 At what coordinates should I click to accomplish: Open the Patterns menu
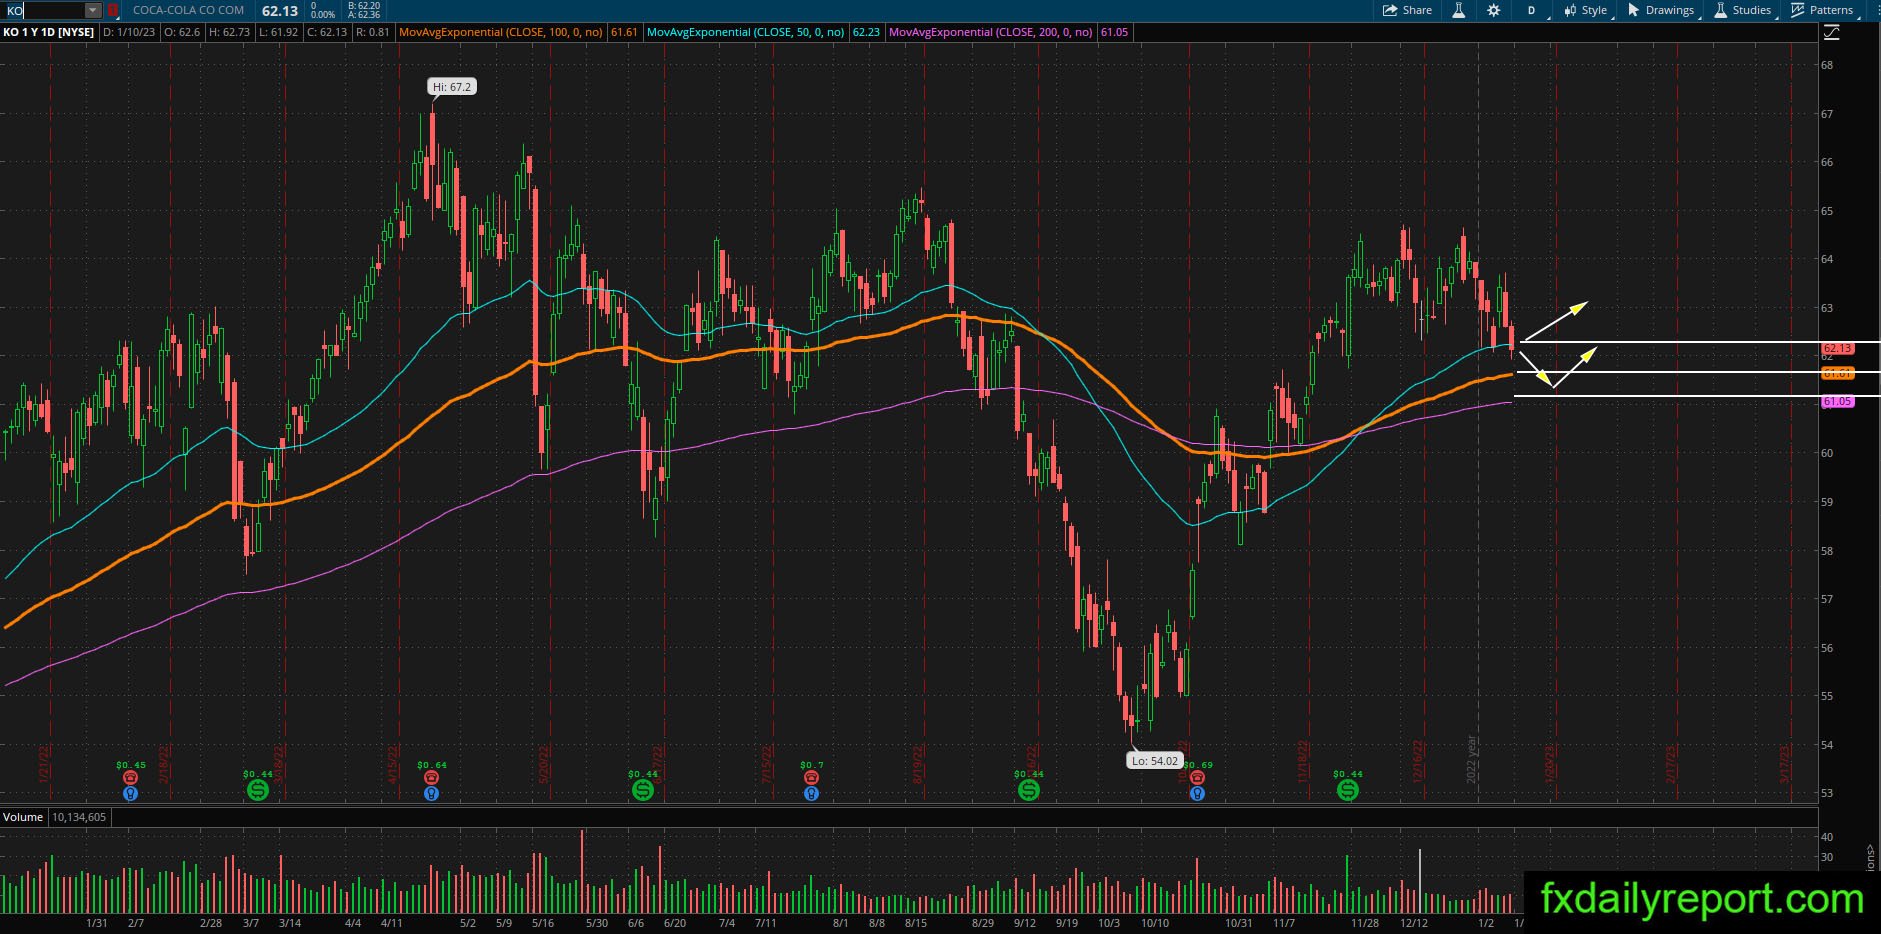coord(1822,10)
